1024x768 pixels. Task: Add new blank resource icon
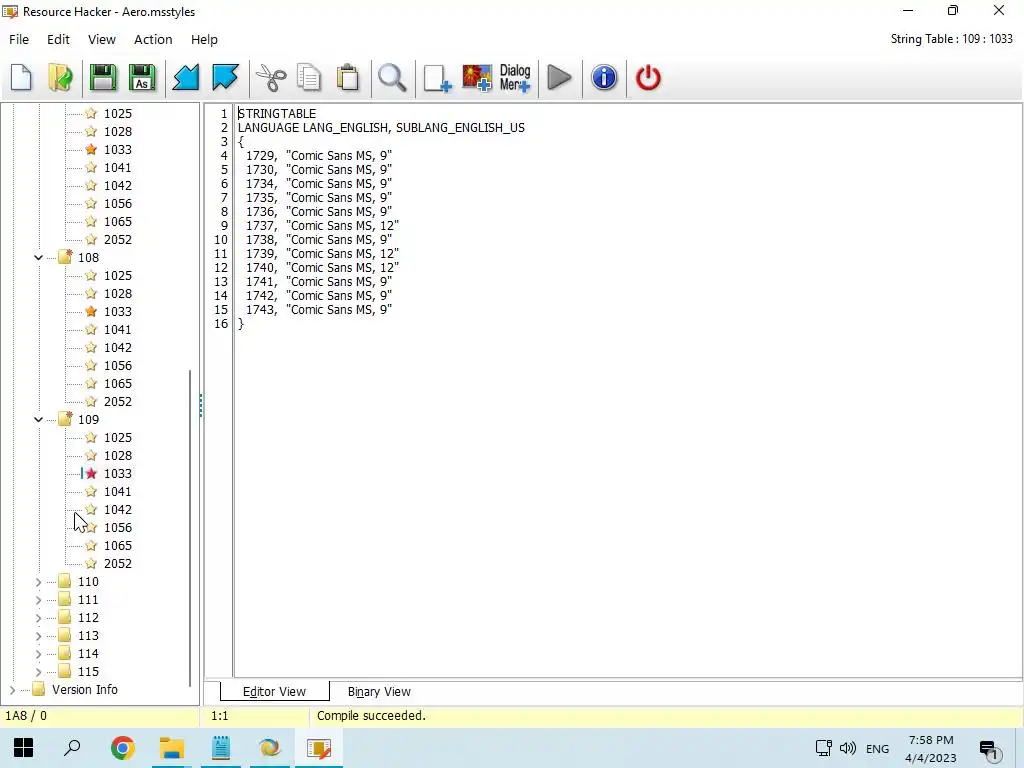coord(437,78)
